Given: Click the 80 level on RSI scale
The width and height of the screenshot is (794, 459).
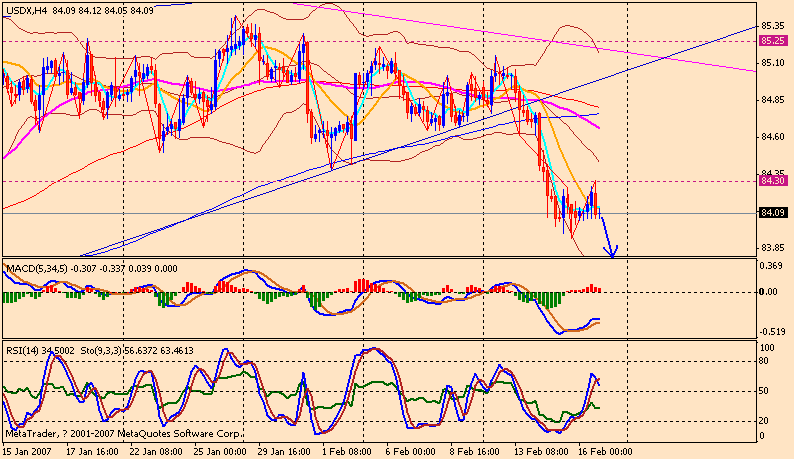Looking at the screenshot, I should (x=764, y=361).
